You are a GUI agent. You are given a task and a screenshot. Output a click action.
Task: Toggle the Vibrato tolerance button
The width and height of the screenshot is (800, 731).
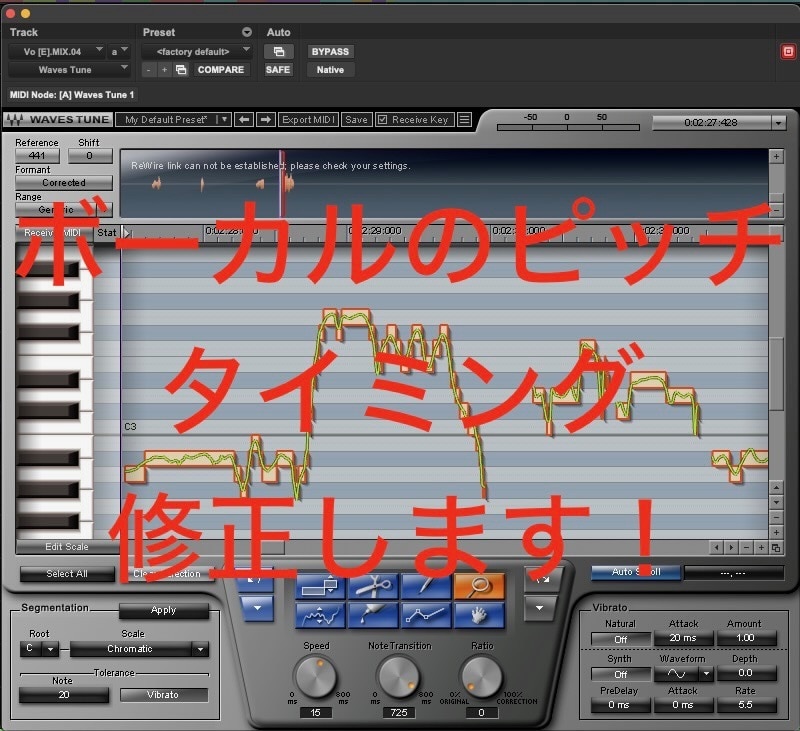[x=163, y=694]
